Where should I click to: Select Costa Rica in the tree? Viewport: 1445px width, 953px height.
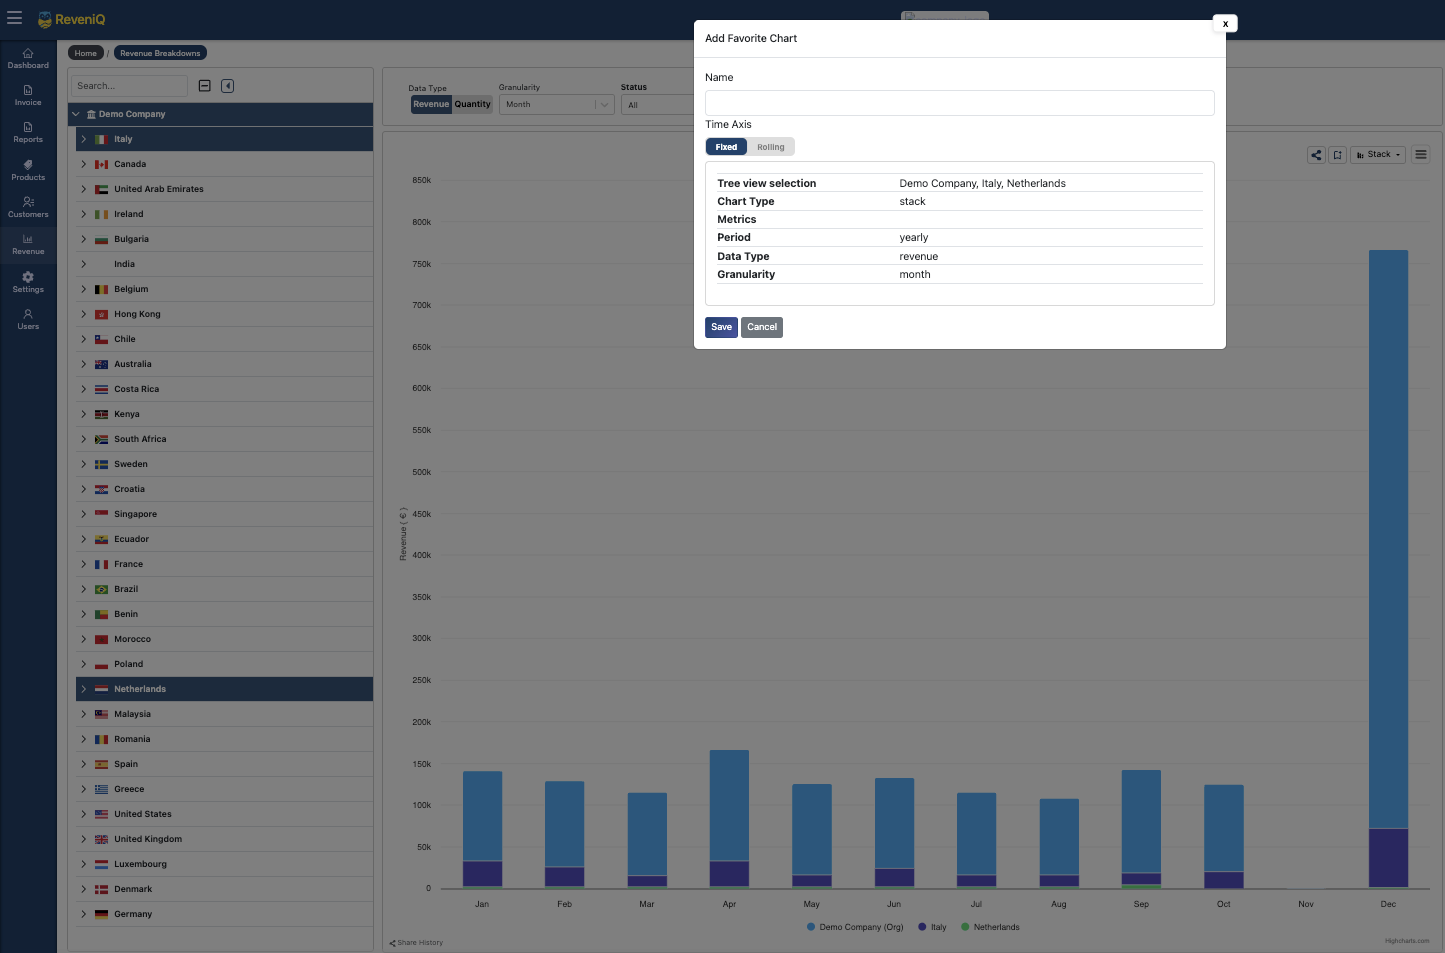(x=224, y=389)
